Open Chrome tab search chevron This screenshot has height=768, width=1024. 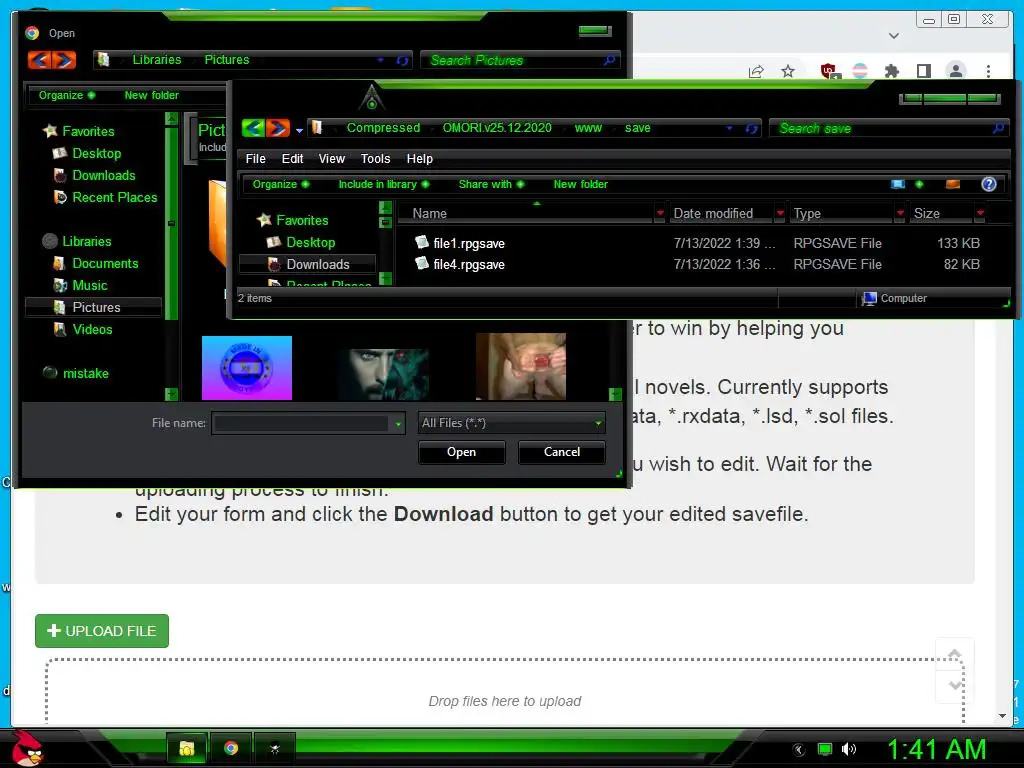pos(893,36)
